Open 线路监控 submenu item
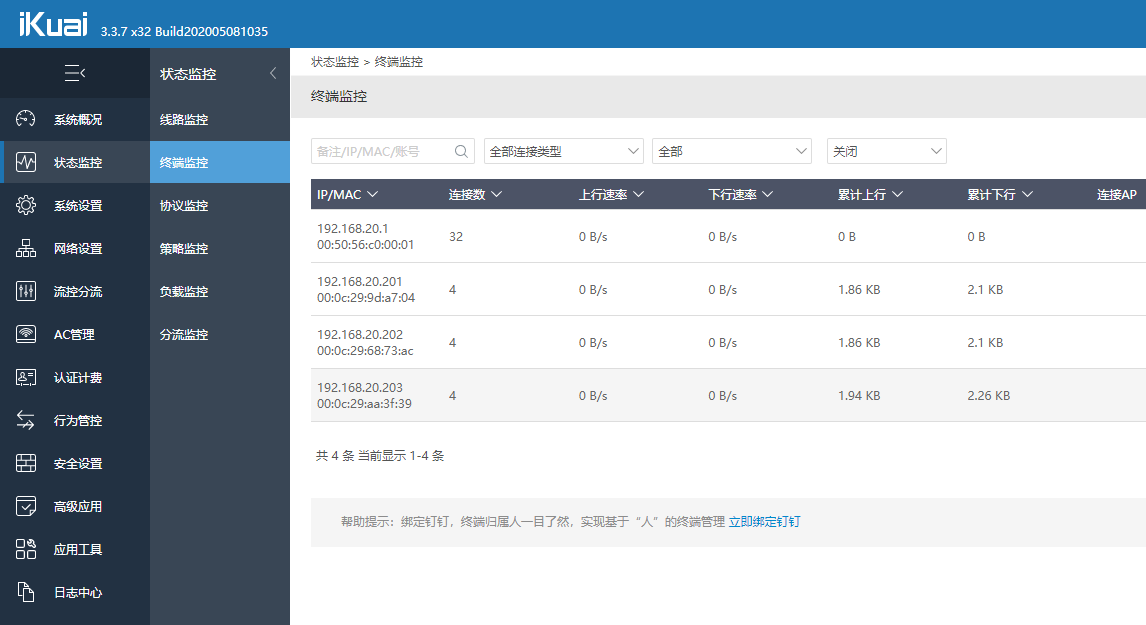This screenshot has height=625, width=1146. point(184,120)
